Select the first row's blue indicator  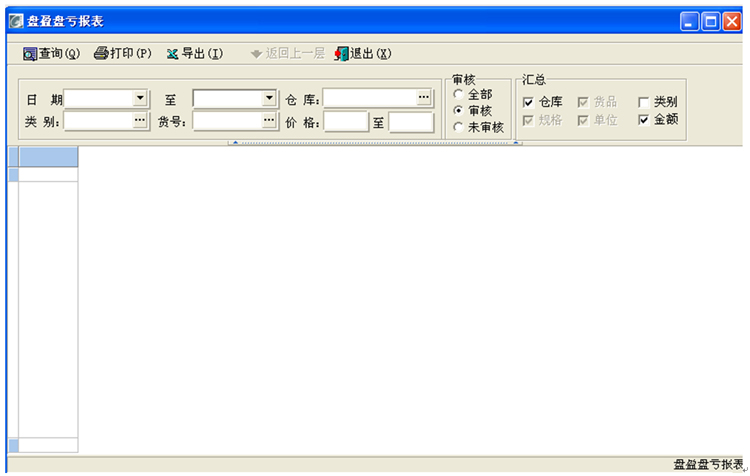tap(13, 175)
